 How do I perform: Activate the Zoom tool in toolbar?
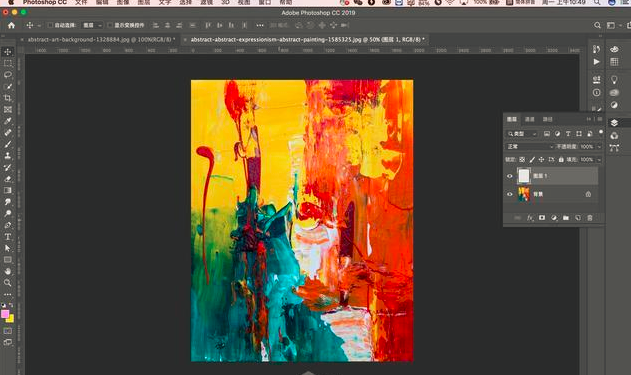[x=8, y=283]
